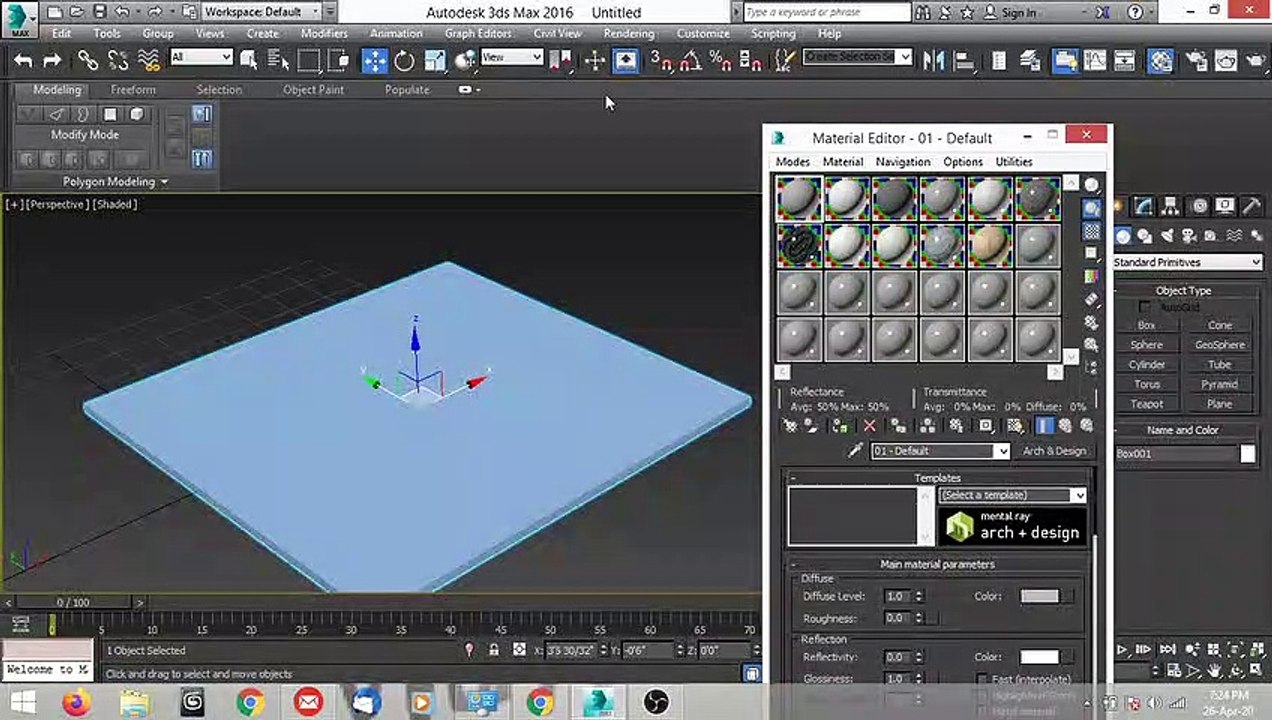The image size is (1272, 720).
Task: Open Select by Name dialog
Action: point(278,60)
